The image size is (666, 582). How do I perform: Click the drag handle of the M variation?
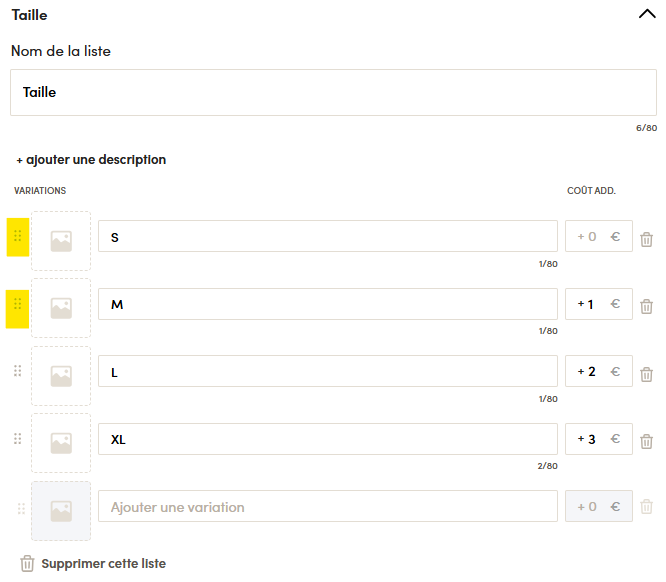pyautogui.click(x=17, y=304)
